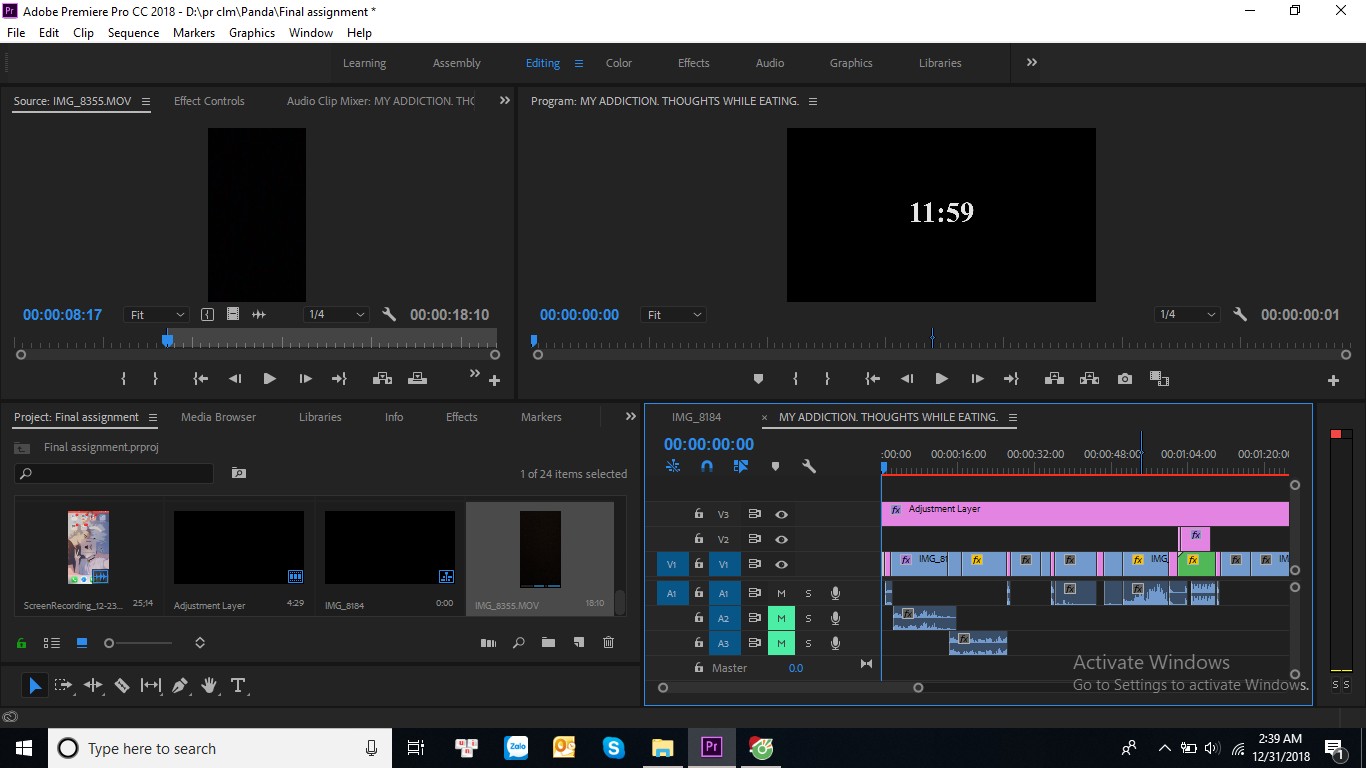The height and width of the screenshot is (768, 1366).
Task: Toggle timeline Snap magnet icon
Action: [707, 466]
